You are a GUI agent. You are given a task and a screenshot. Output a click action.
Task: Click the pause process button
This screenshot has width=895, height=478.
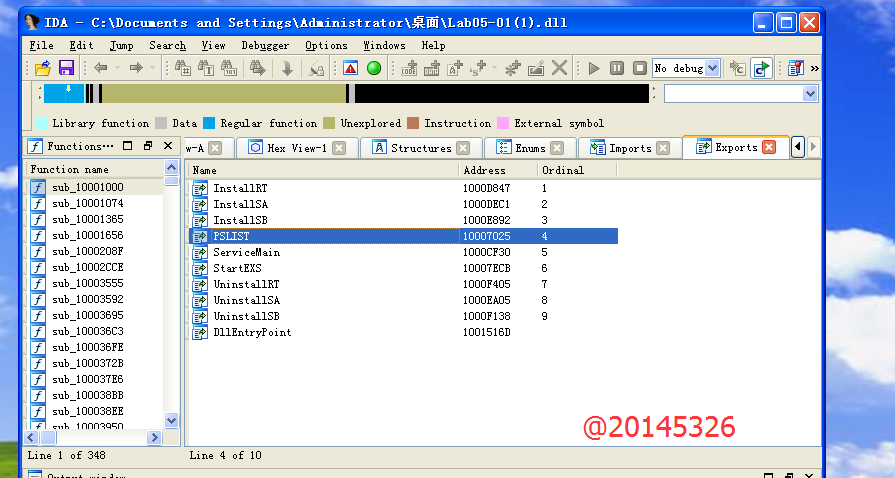pyautogui.click(x=617, y=69)
